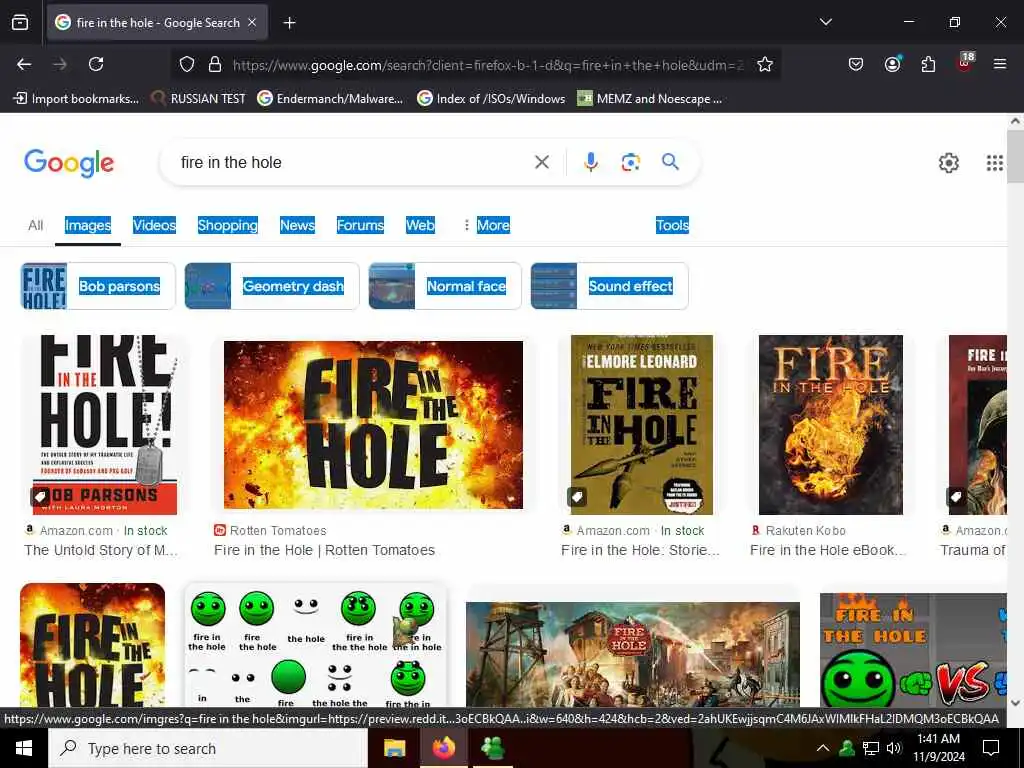Screen dimensions: 1024x768
Task: Open the Tools filter menu
Action: (672, 225)
